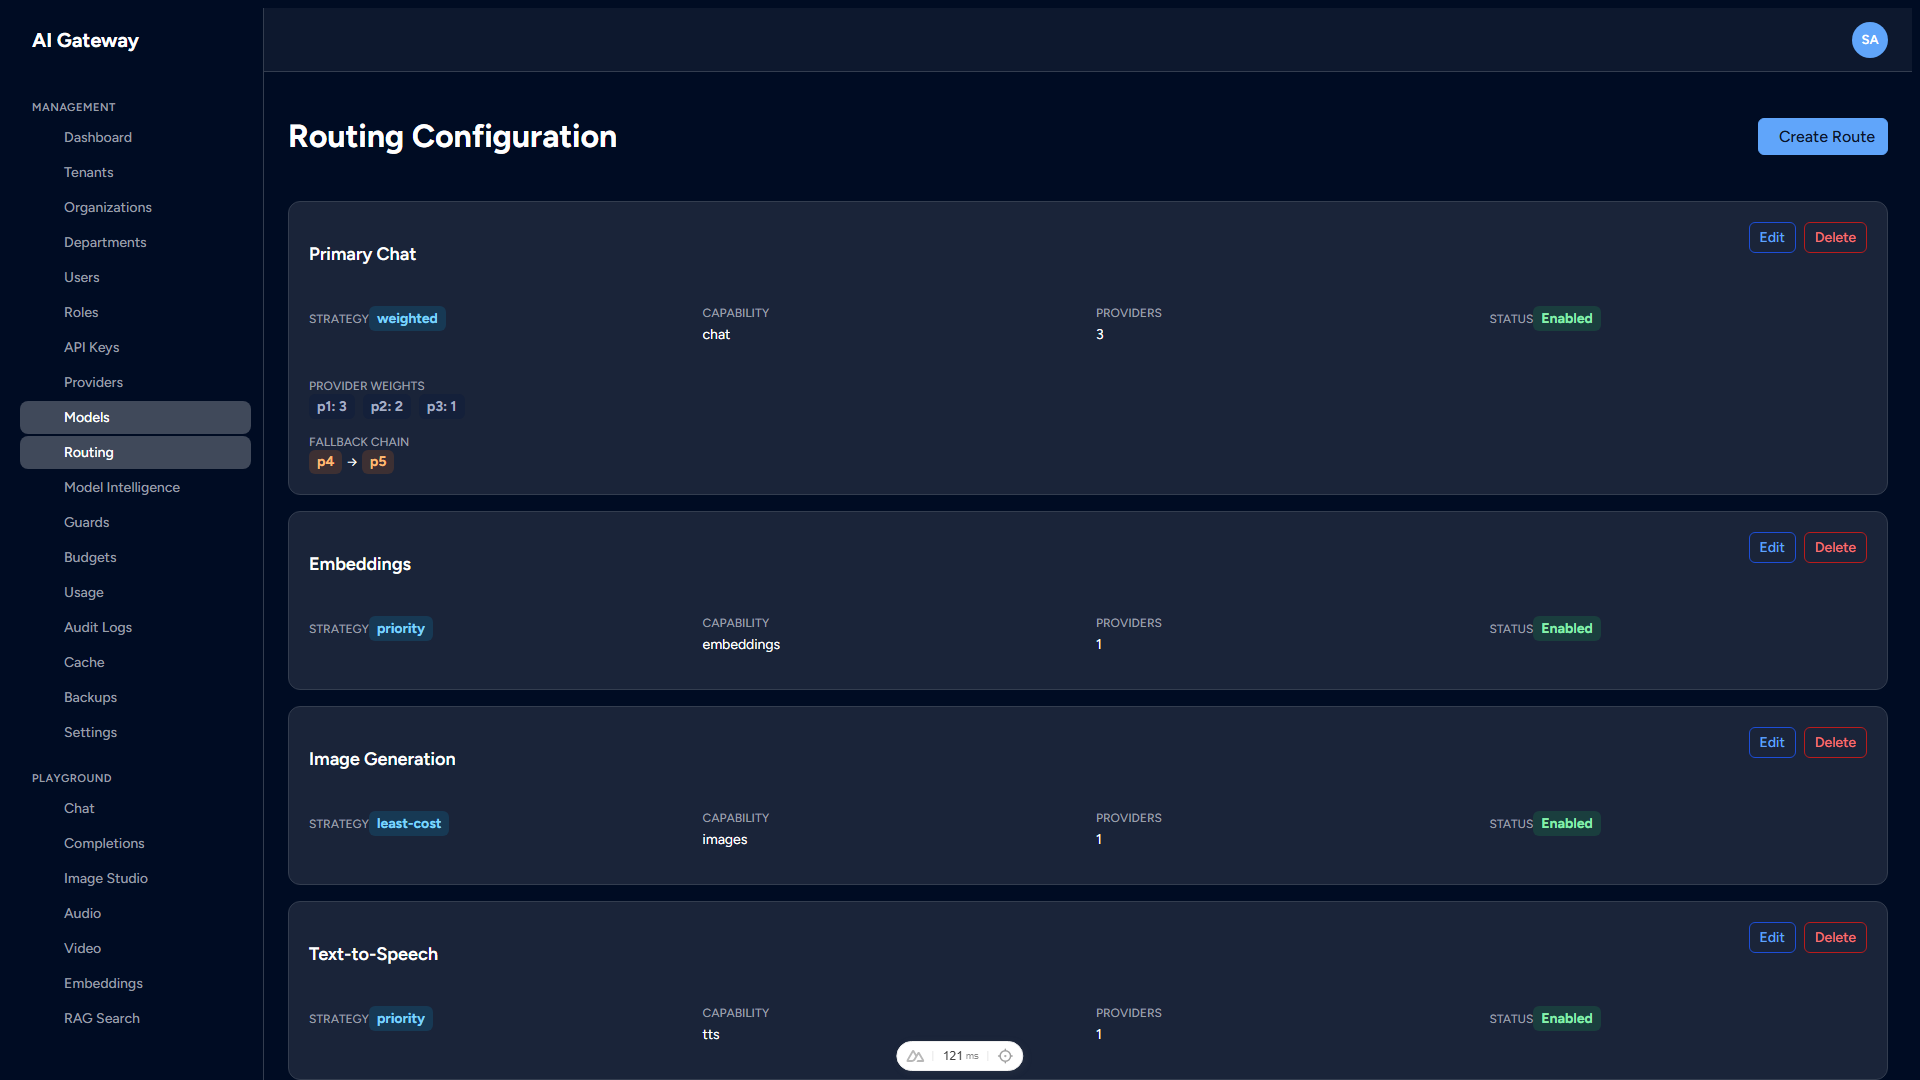Delete the Text-to-Speech route
Image resolution: width=1920 pixels, height=1080 pixels.
pos(1834,937)
